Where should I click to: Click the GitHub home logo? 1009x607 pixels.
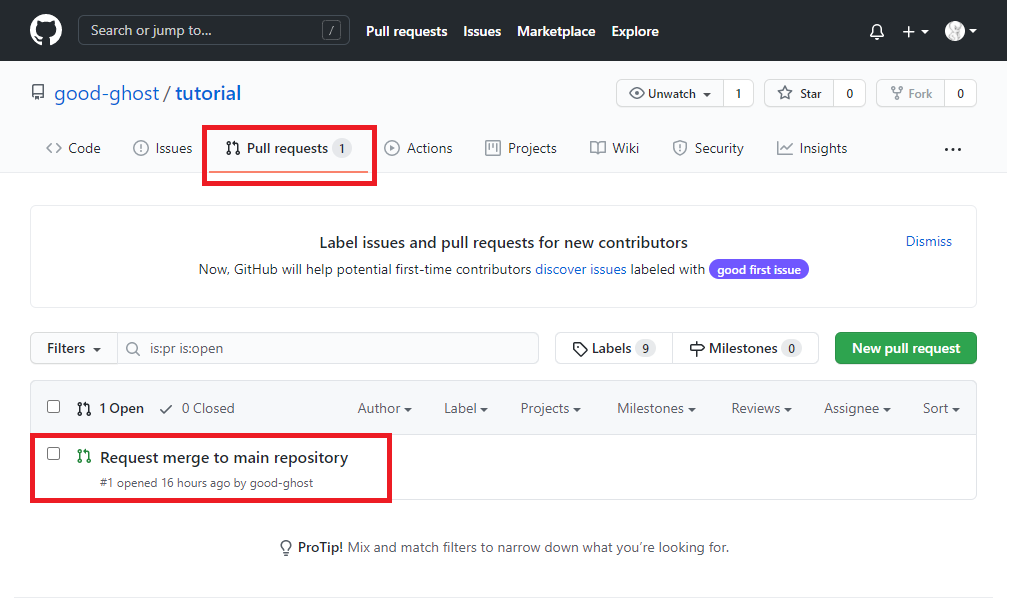click(46, 30)
